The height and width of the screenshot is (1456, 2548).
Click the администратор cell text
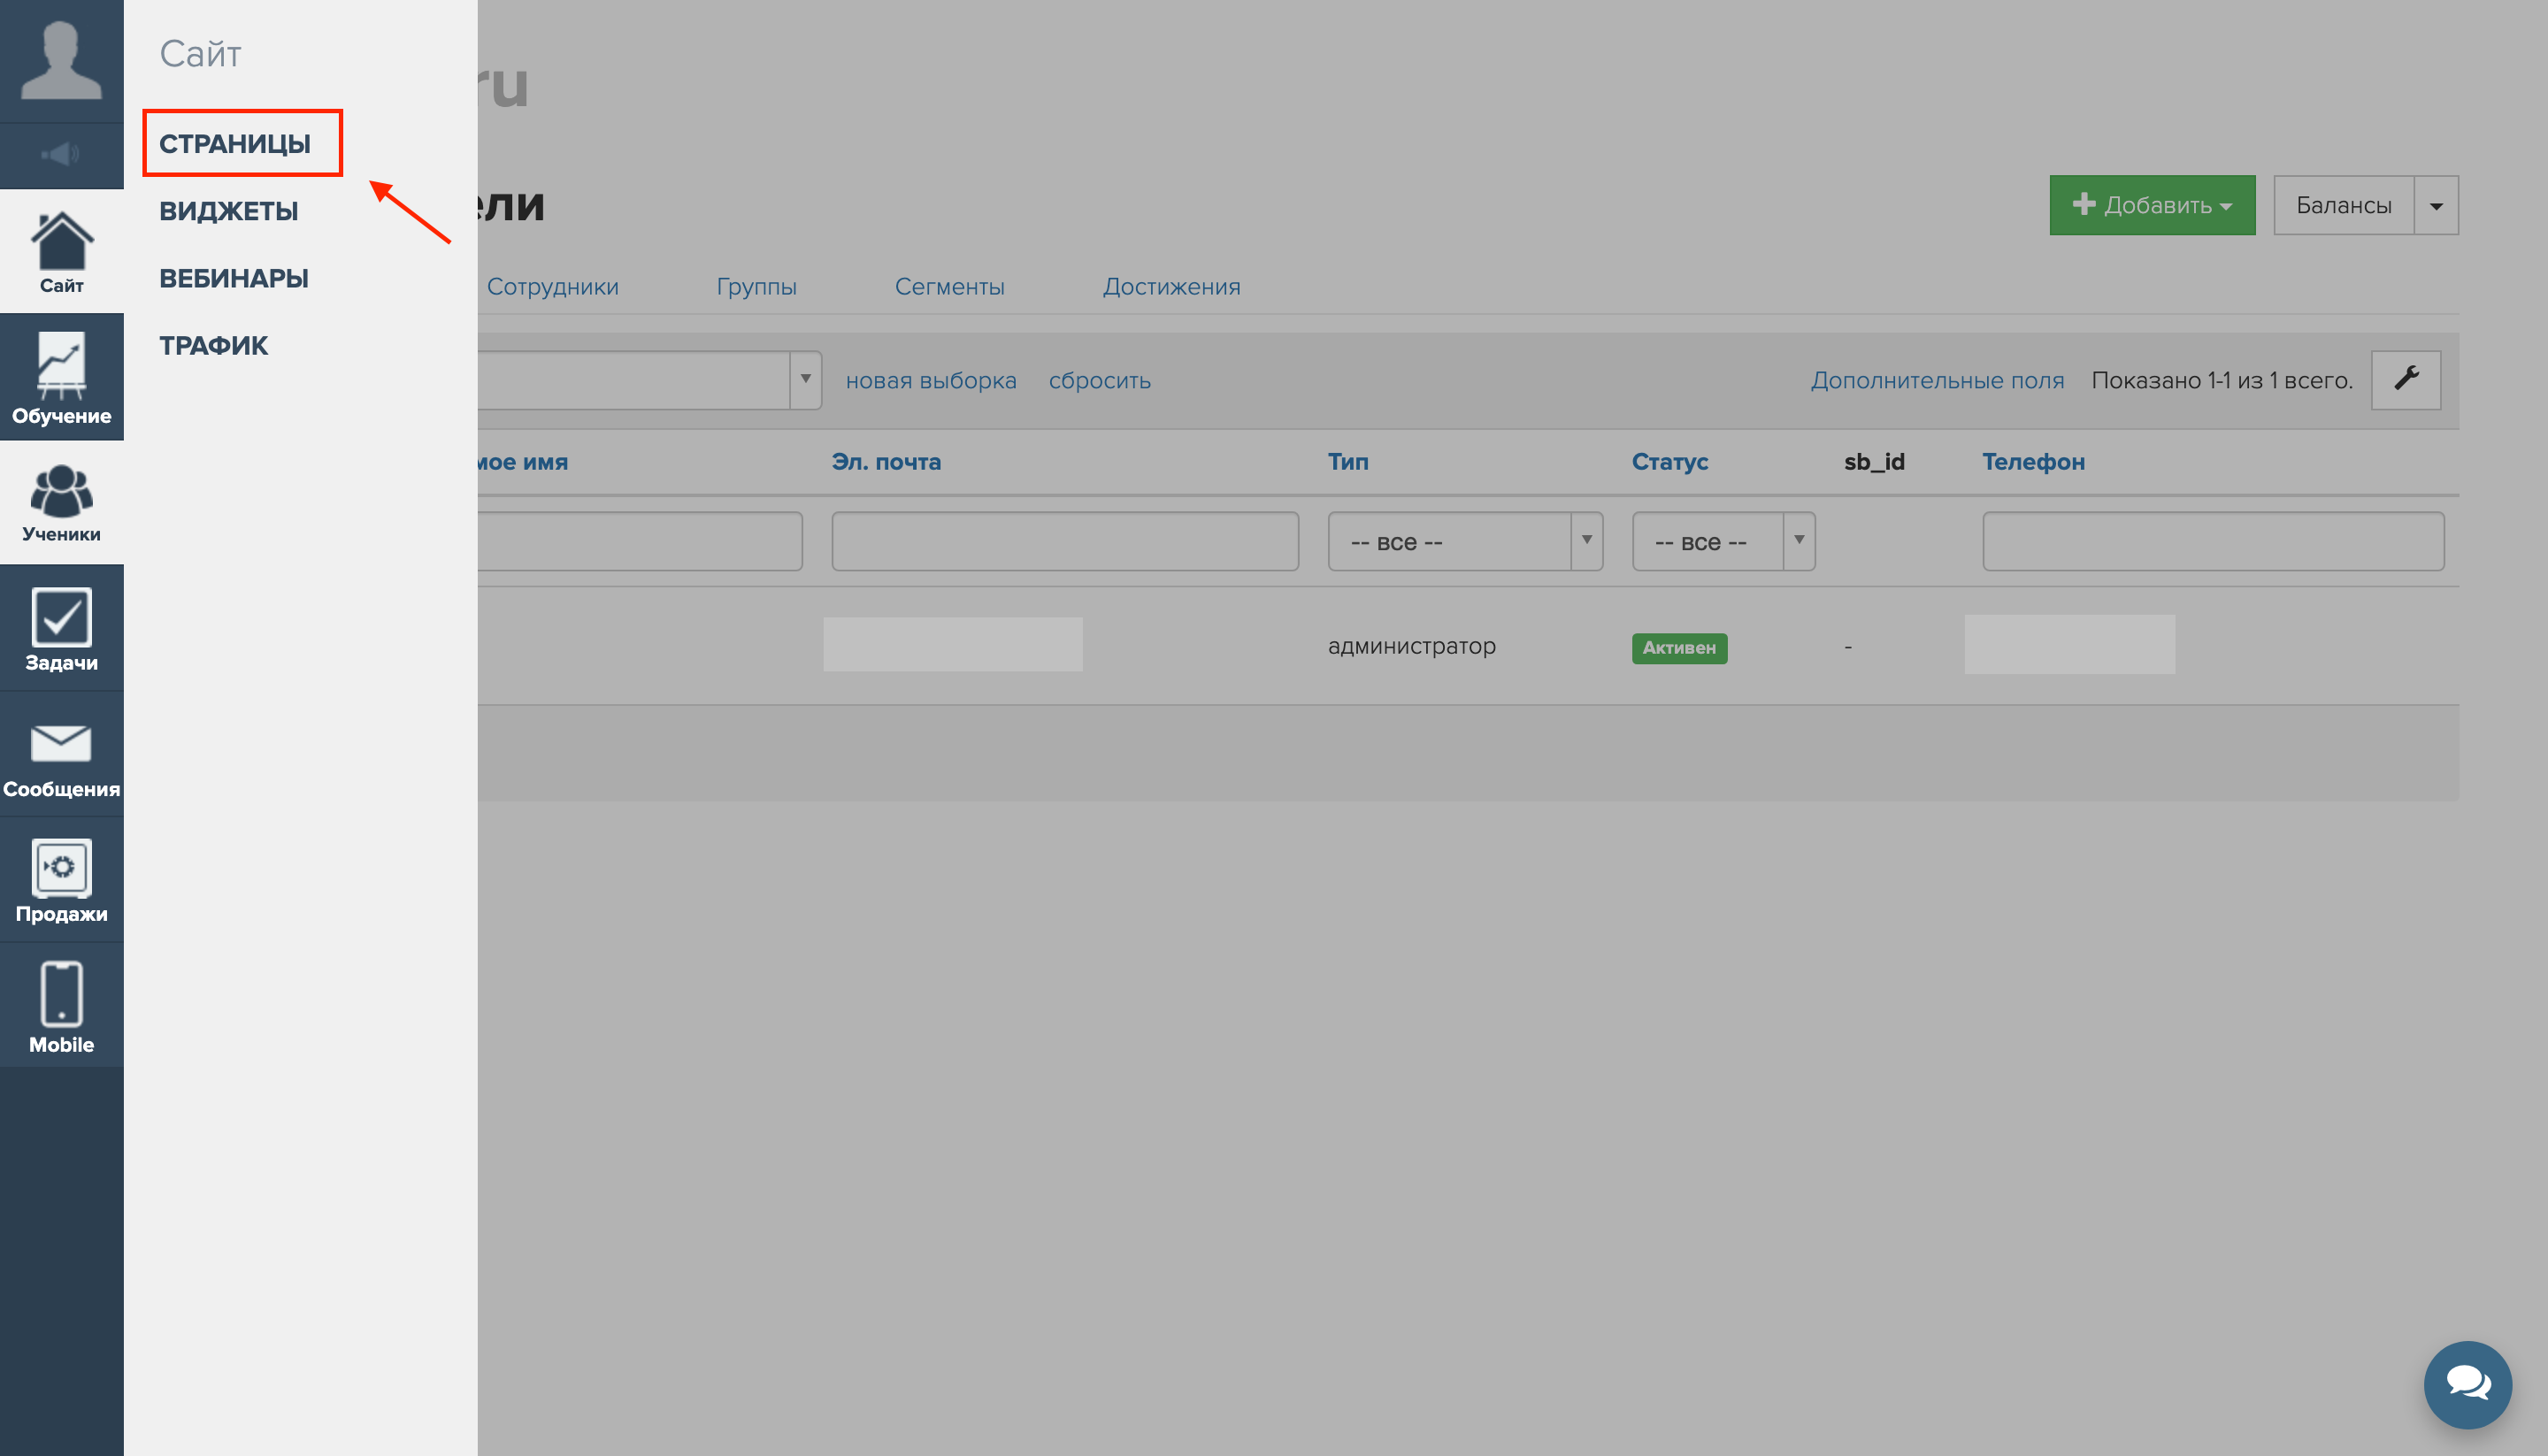point(1411,647)
